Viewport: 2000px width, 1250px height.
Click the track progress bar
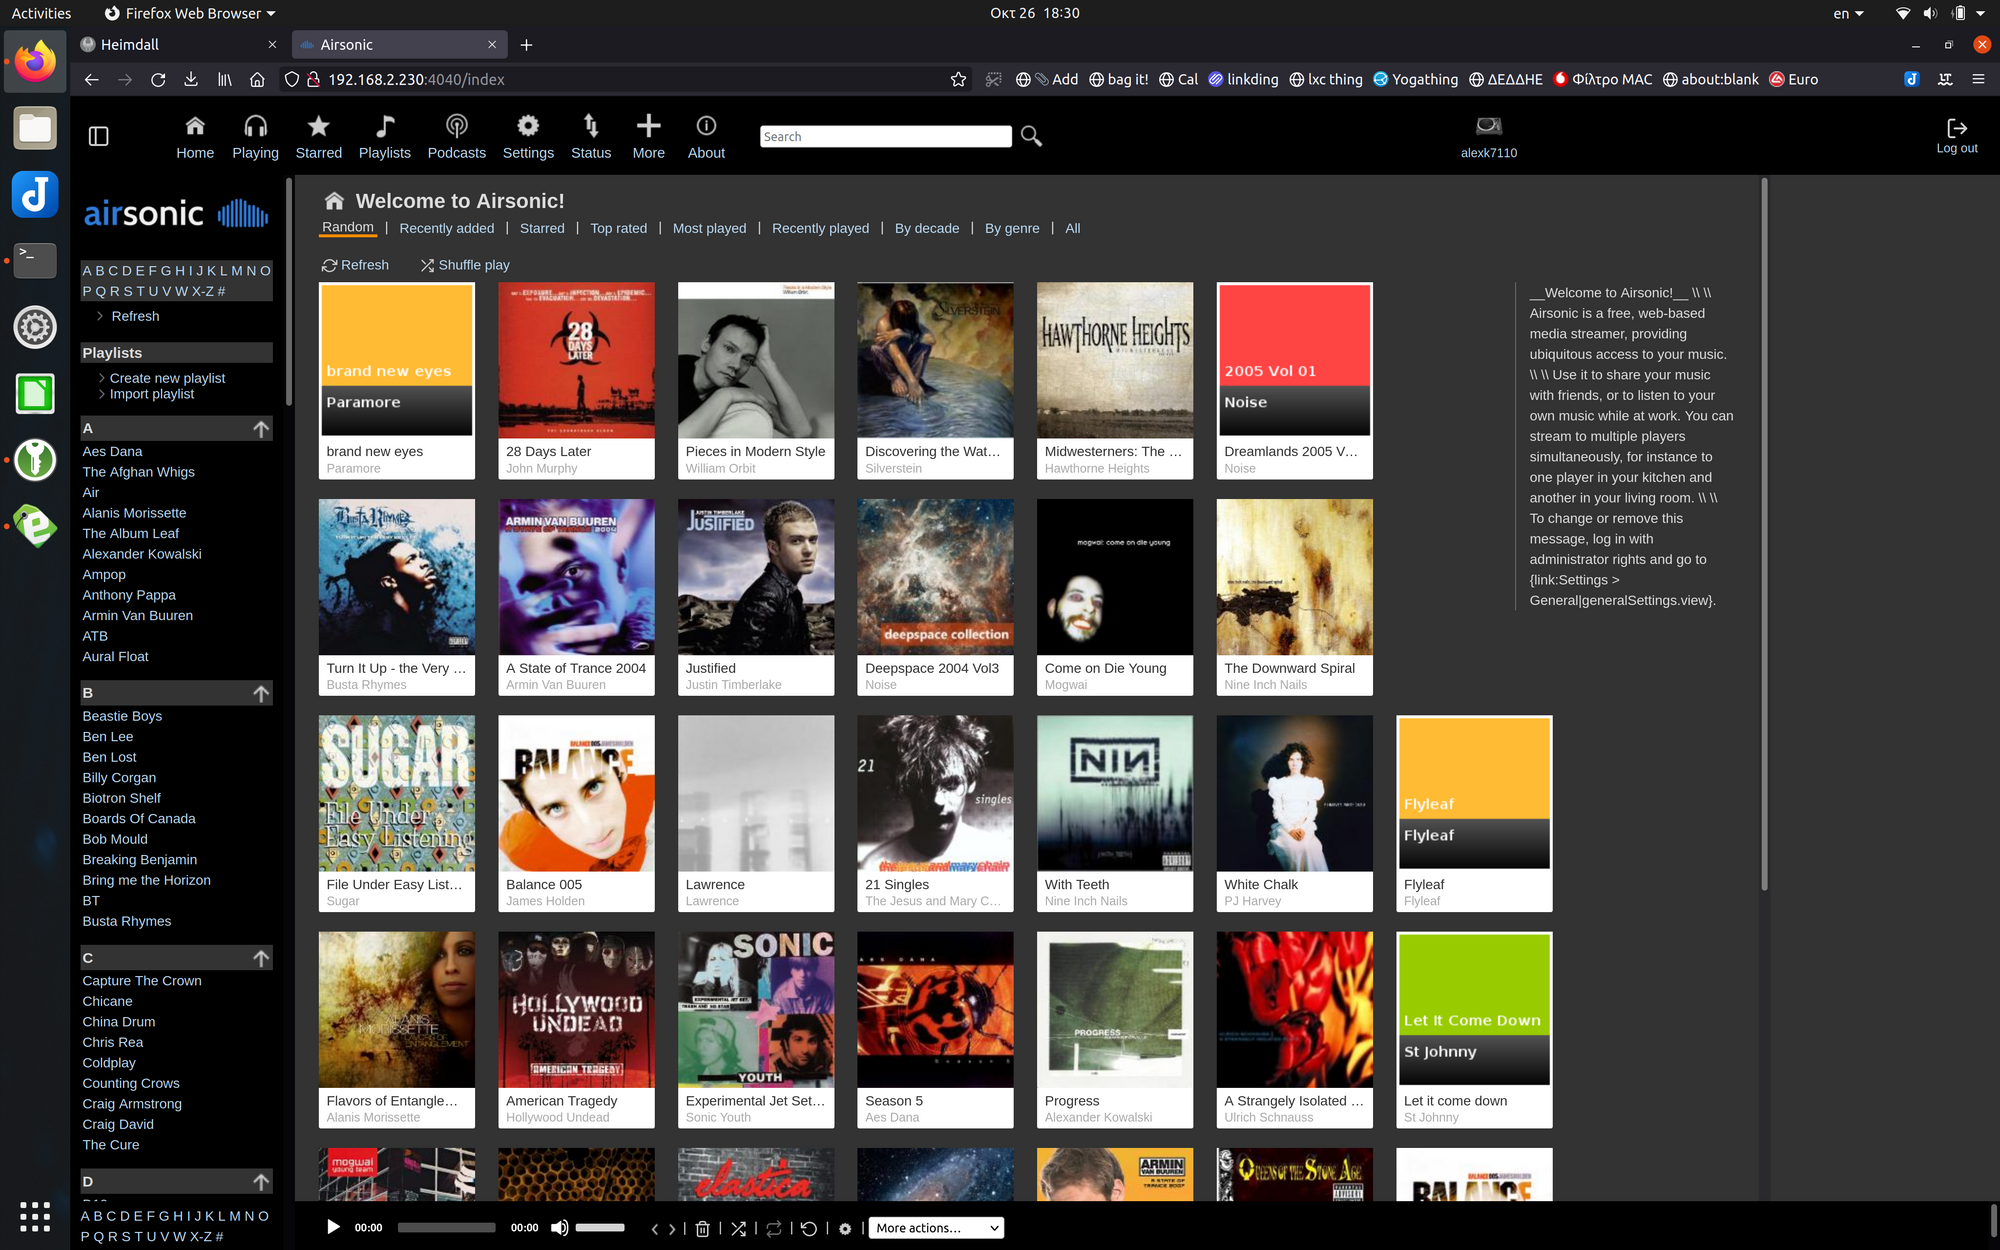446,1227
